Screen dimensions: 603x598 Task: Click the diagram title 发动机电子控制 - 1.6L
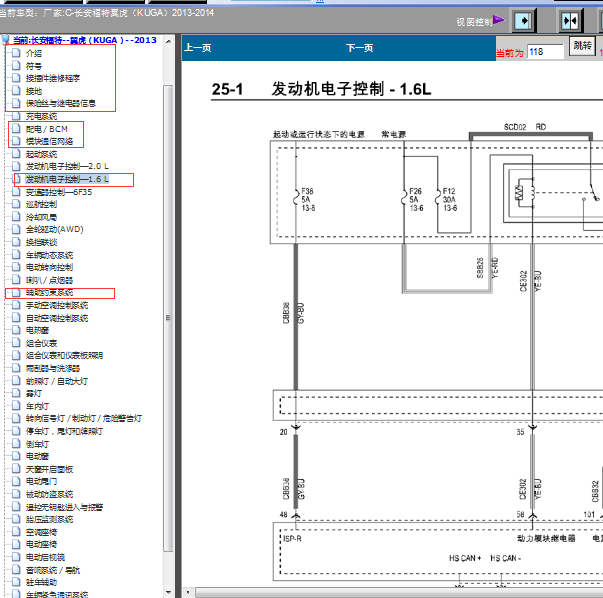[351, 89]
